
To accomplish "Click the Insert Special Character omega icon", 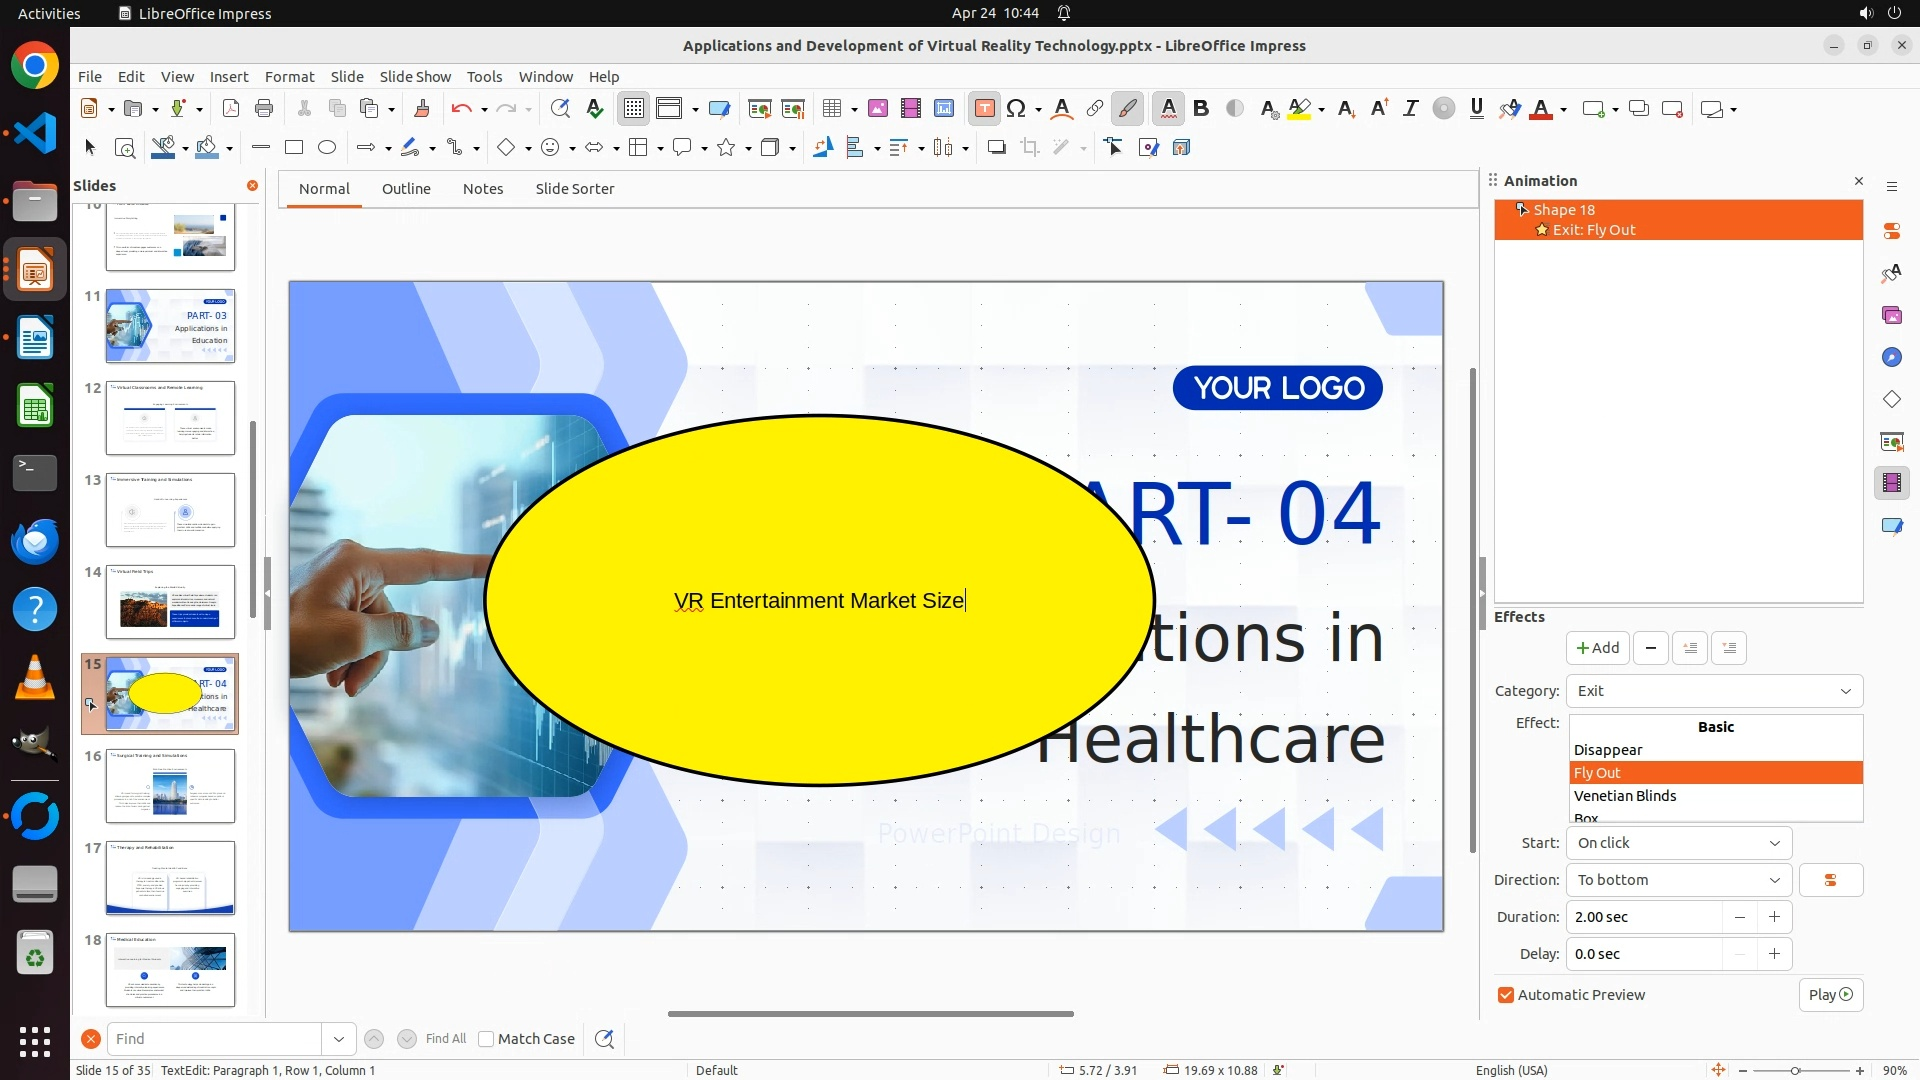I will click(x=1016, y=109).
